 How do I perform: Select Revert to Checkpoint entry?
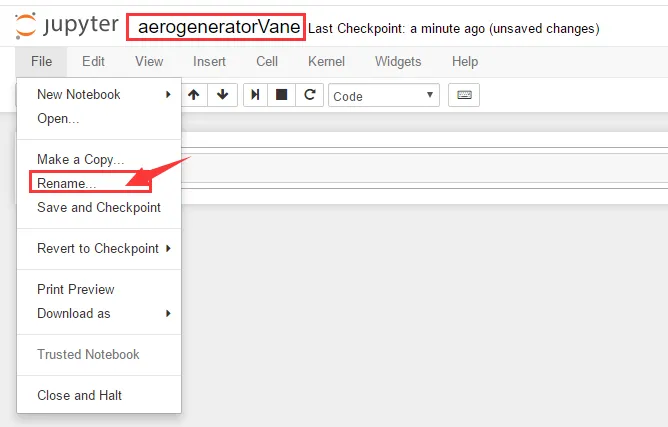(x=99, y=248)
